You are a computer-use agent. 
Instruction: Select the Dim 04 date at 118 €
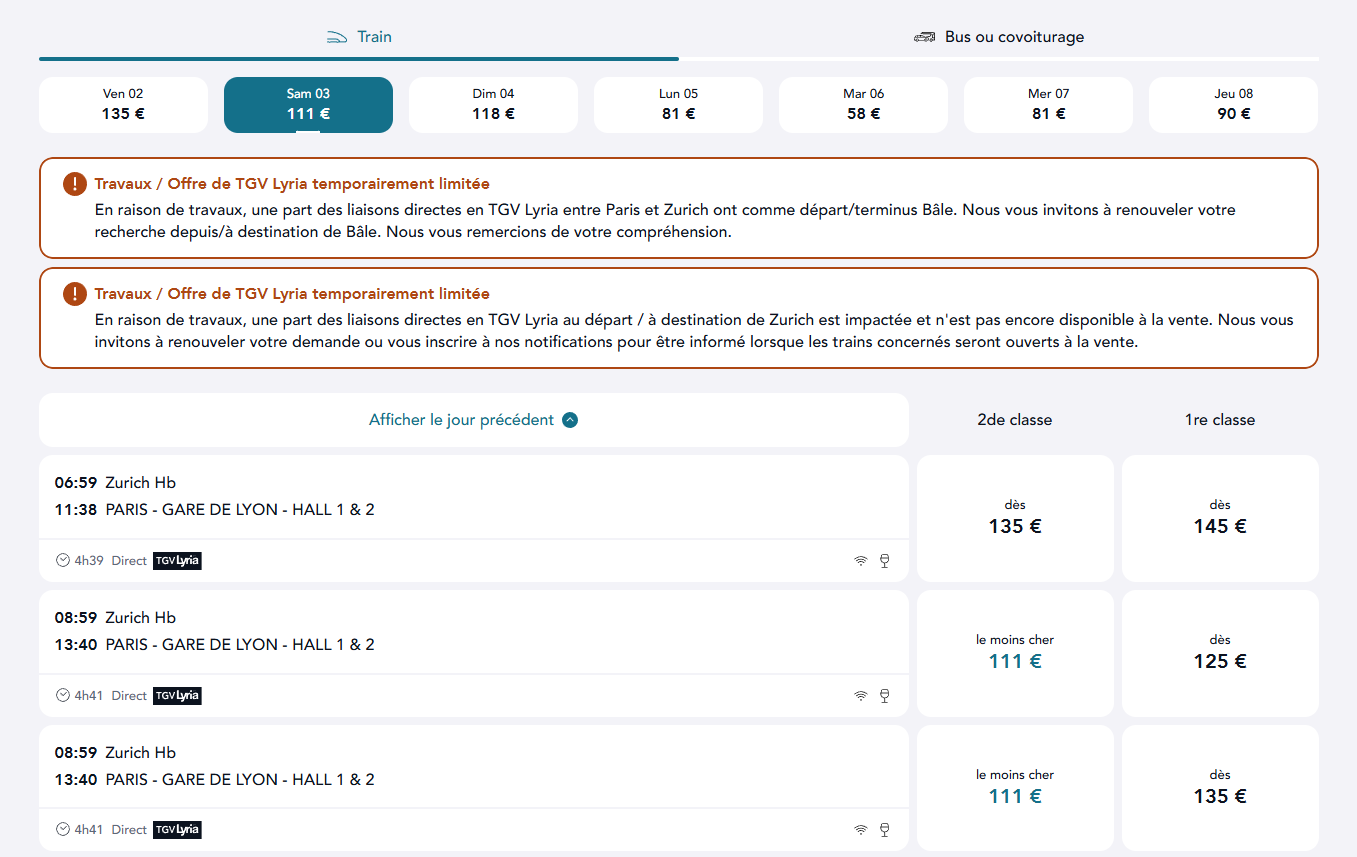coord(493,104)
